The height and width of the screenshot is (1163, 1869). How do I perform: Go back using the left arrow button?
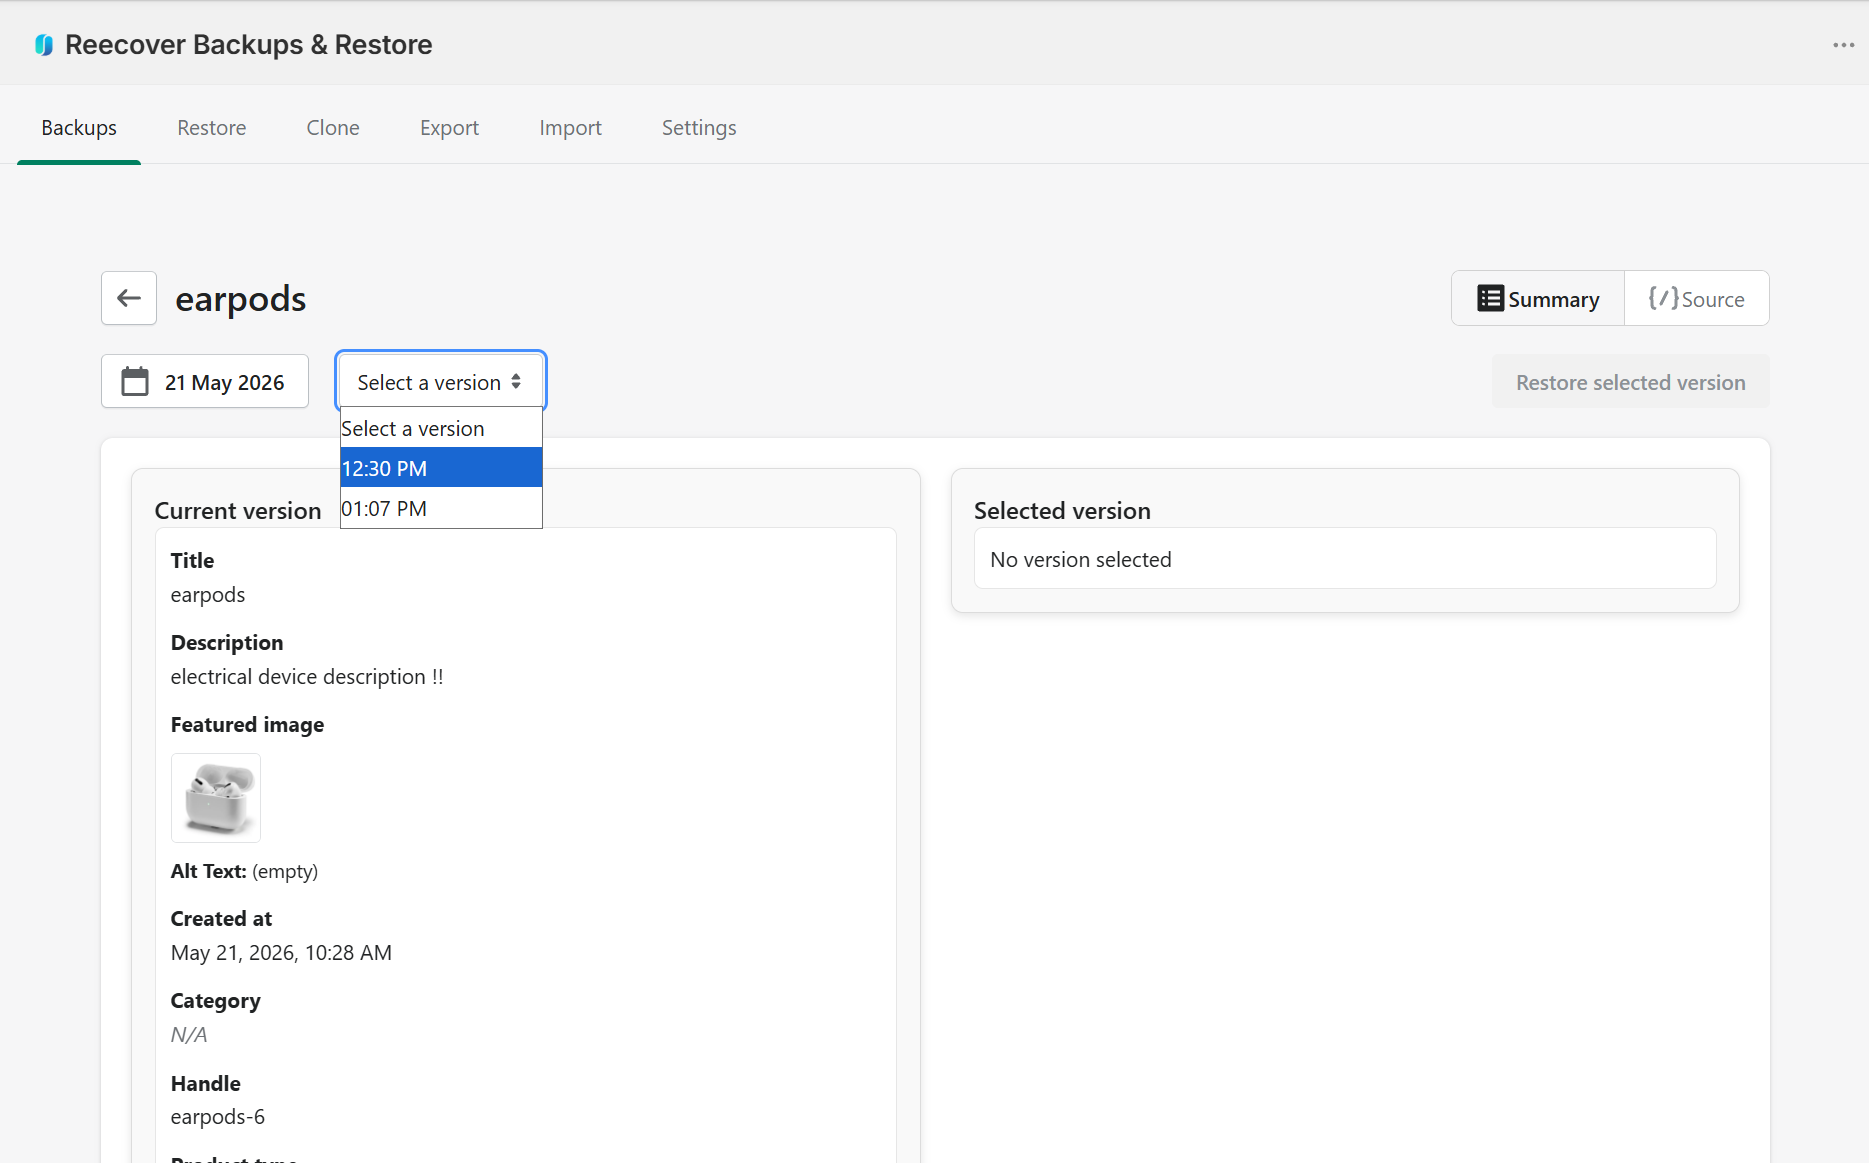(129, 298)
